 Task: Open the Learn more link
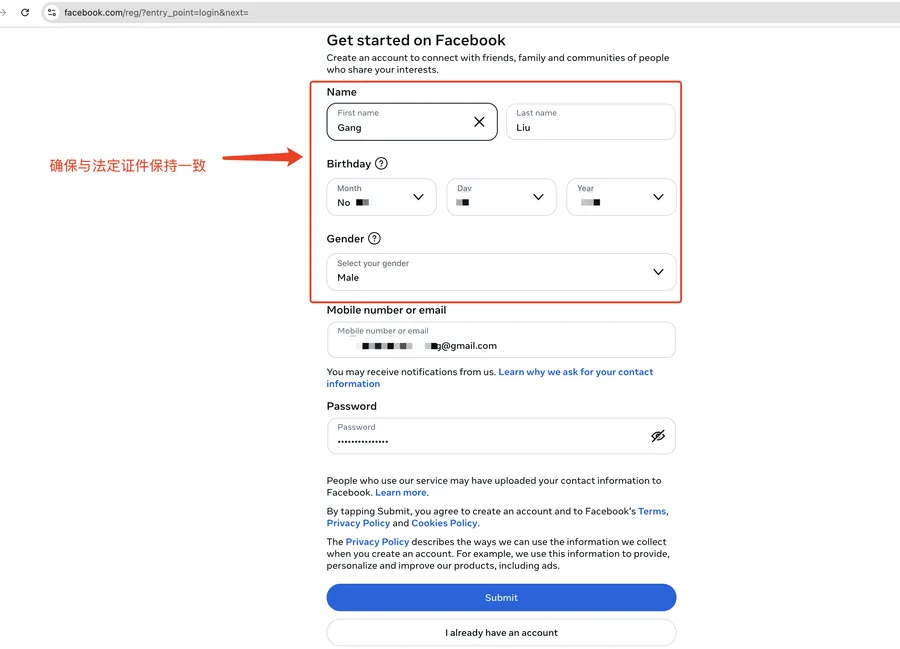[401, 492]
